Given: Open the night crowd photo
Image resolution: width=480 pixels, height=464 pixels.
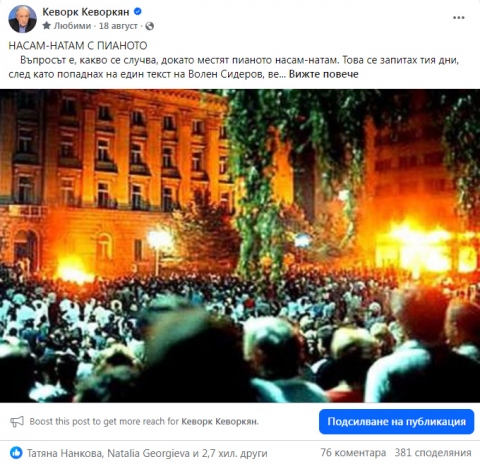Looking at the screenshot, I should click(x=240, y=246).
